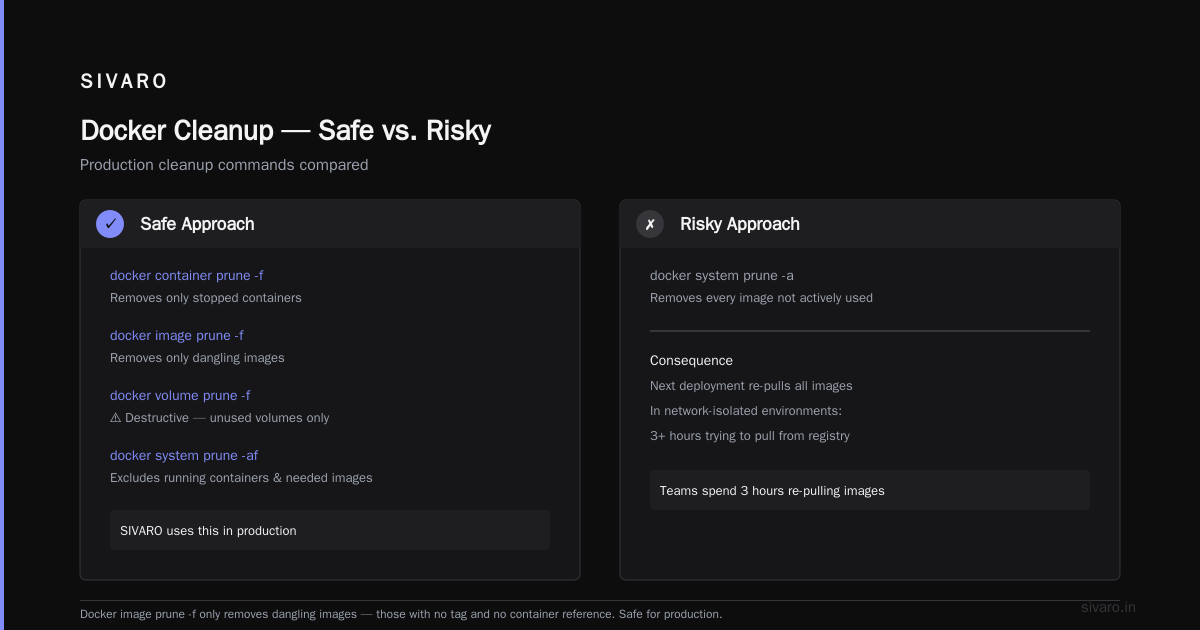Open the sivaro.in watermark link

[1108, 607]
